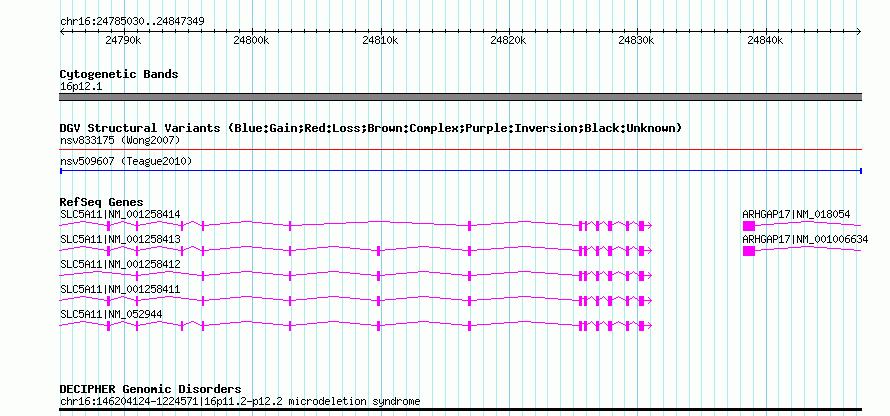Open SLC5A11|NM_052944 transcript label
890x416 pixels.
[111, 314]
